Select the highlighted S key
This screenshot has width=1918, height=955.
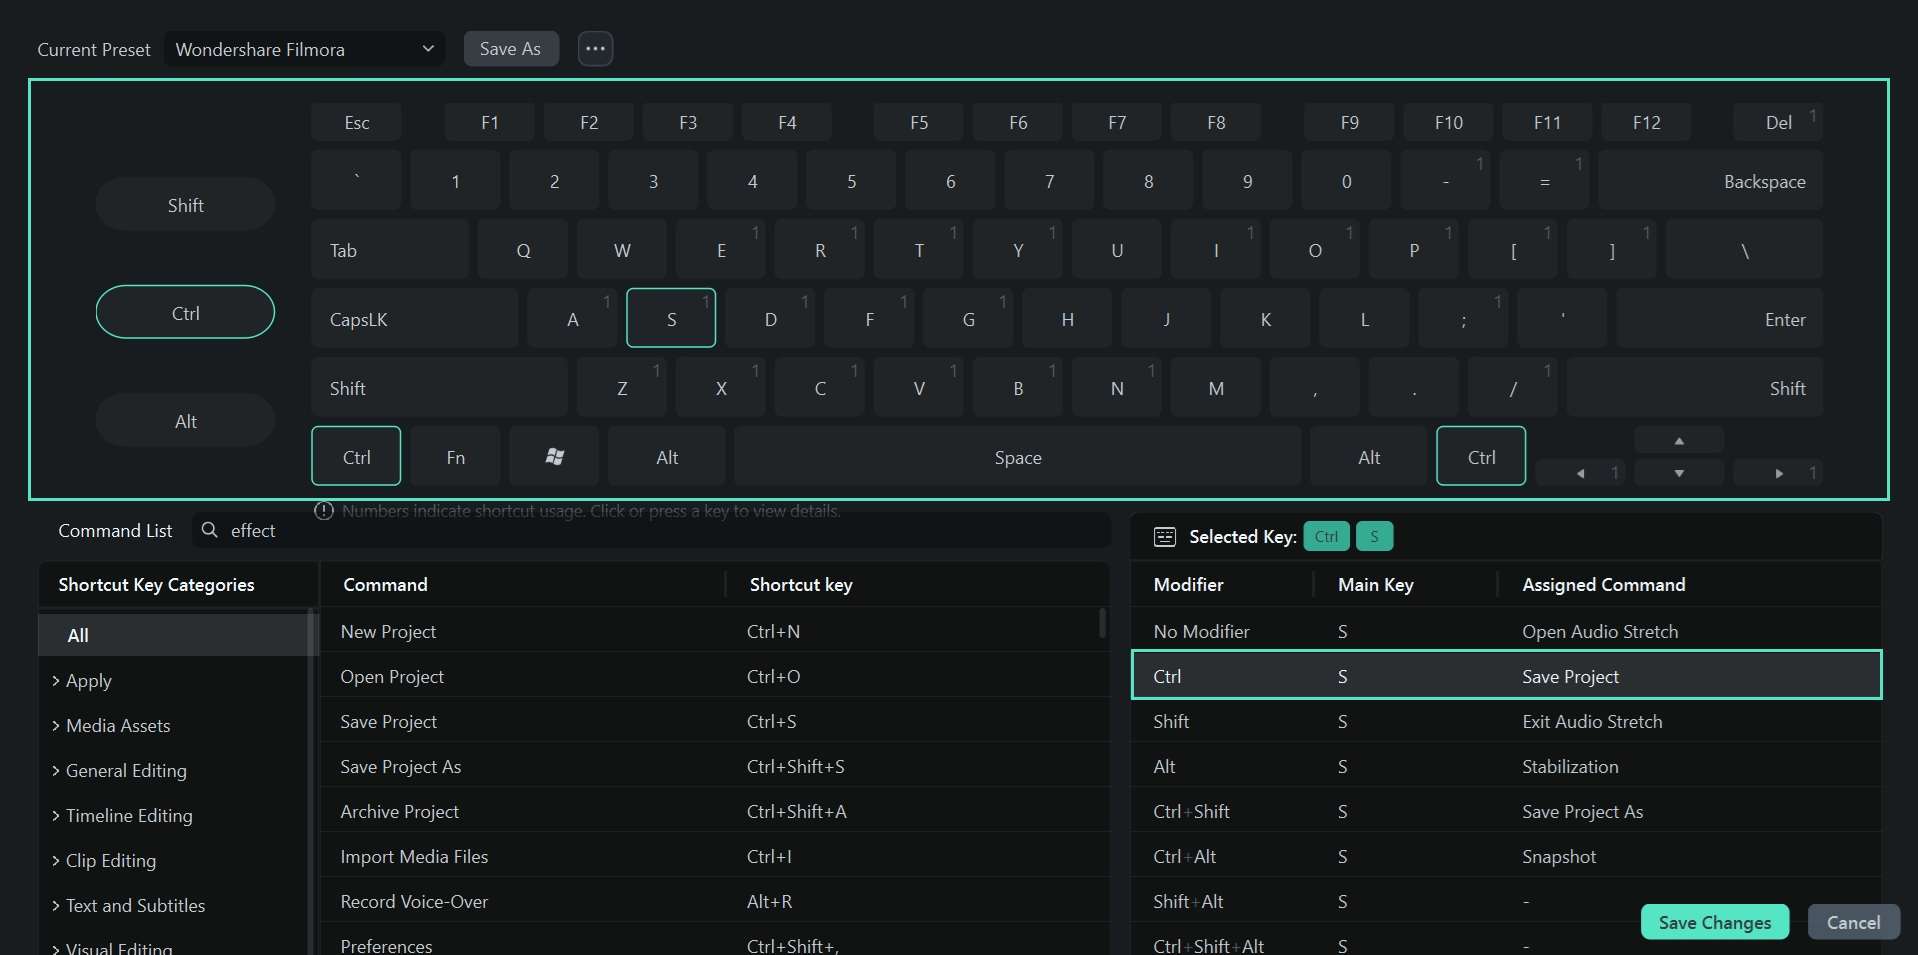pyautogui.click(x=671, y=319)
